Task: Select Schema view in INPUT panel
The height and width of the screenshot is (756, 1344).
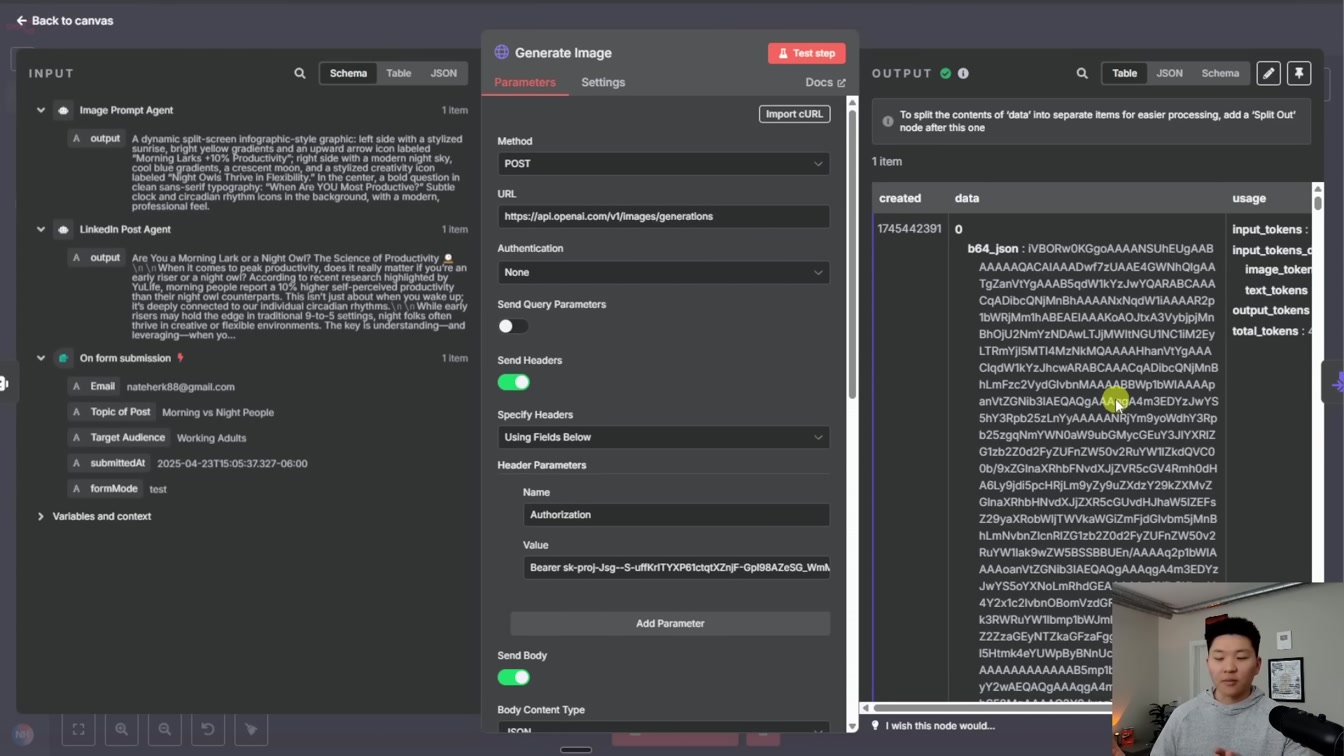Action: tap(348, 73)
